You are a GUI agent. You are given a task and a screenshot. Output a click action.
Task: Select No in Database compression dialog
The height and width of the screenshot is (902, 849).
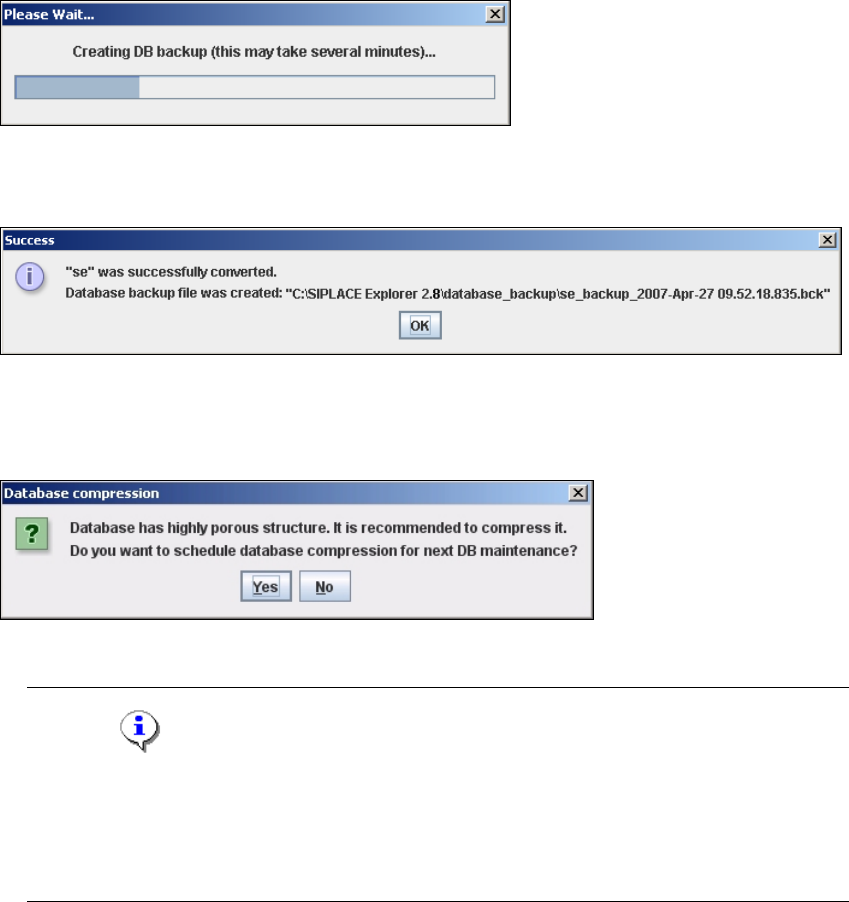[x=324, y=586]
